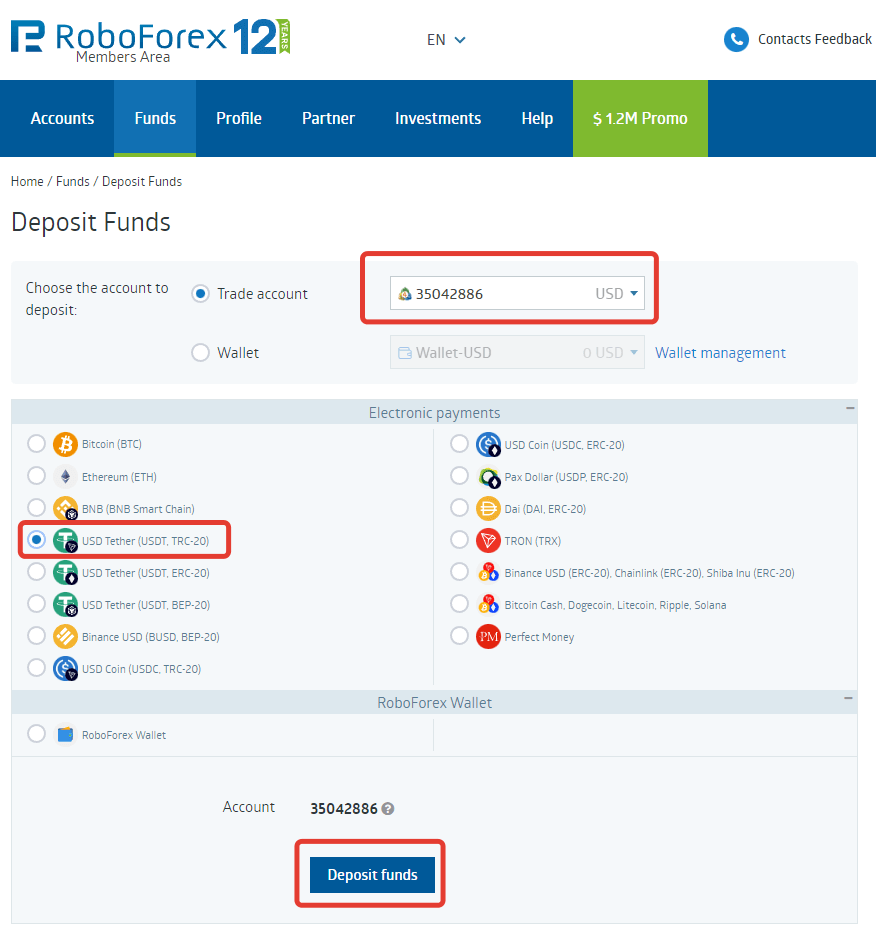The width and height of the screenshot is (876, 931).
Task: Click the BNB Smart Chain icon
Action: coord(65,508)
